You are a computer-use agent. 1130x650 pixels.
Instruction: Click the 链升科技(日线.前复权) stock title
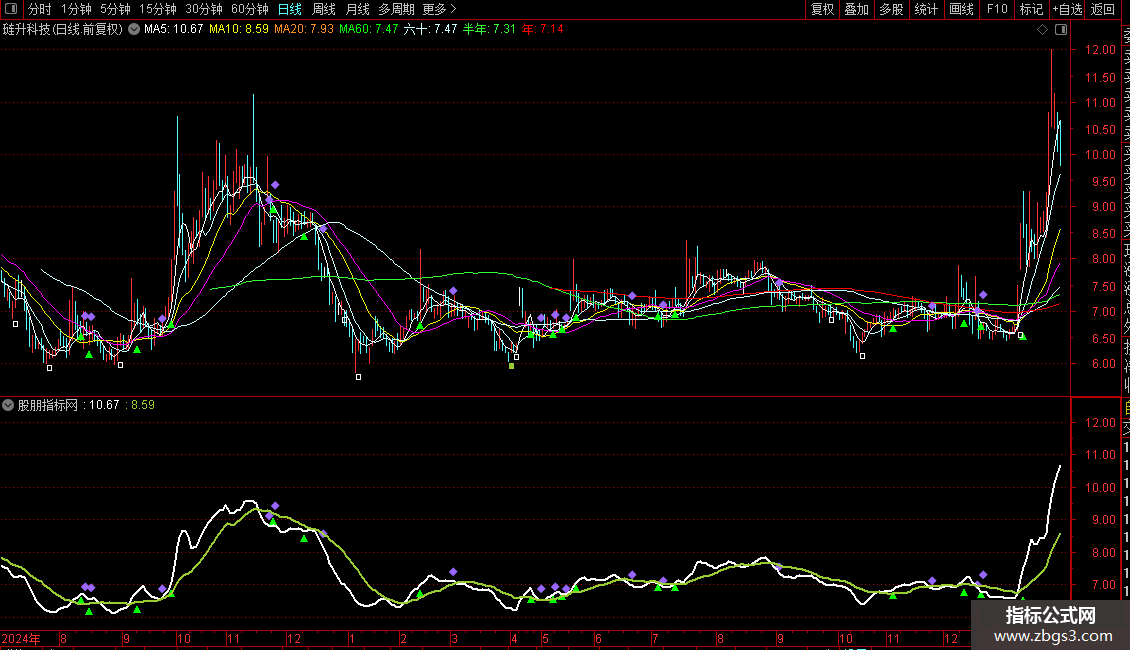point(63,30)
